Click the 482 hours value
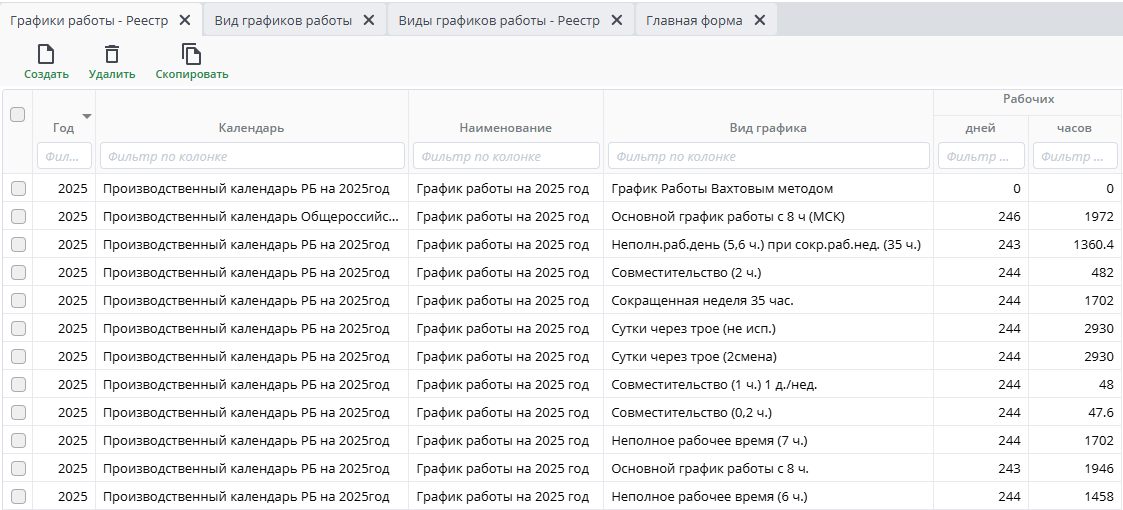The width and height of the screenshot is (1123, 510). pyautogui.click(x=1102, y=272)
